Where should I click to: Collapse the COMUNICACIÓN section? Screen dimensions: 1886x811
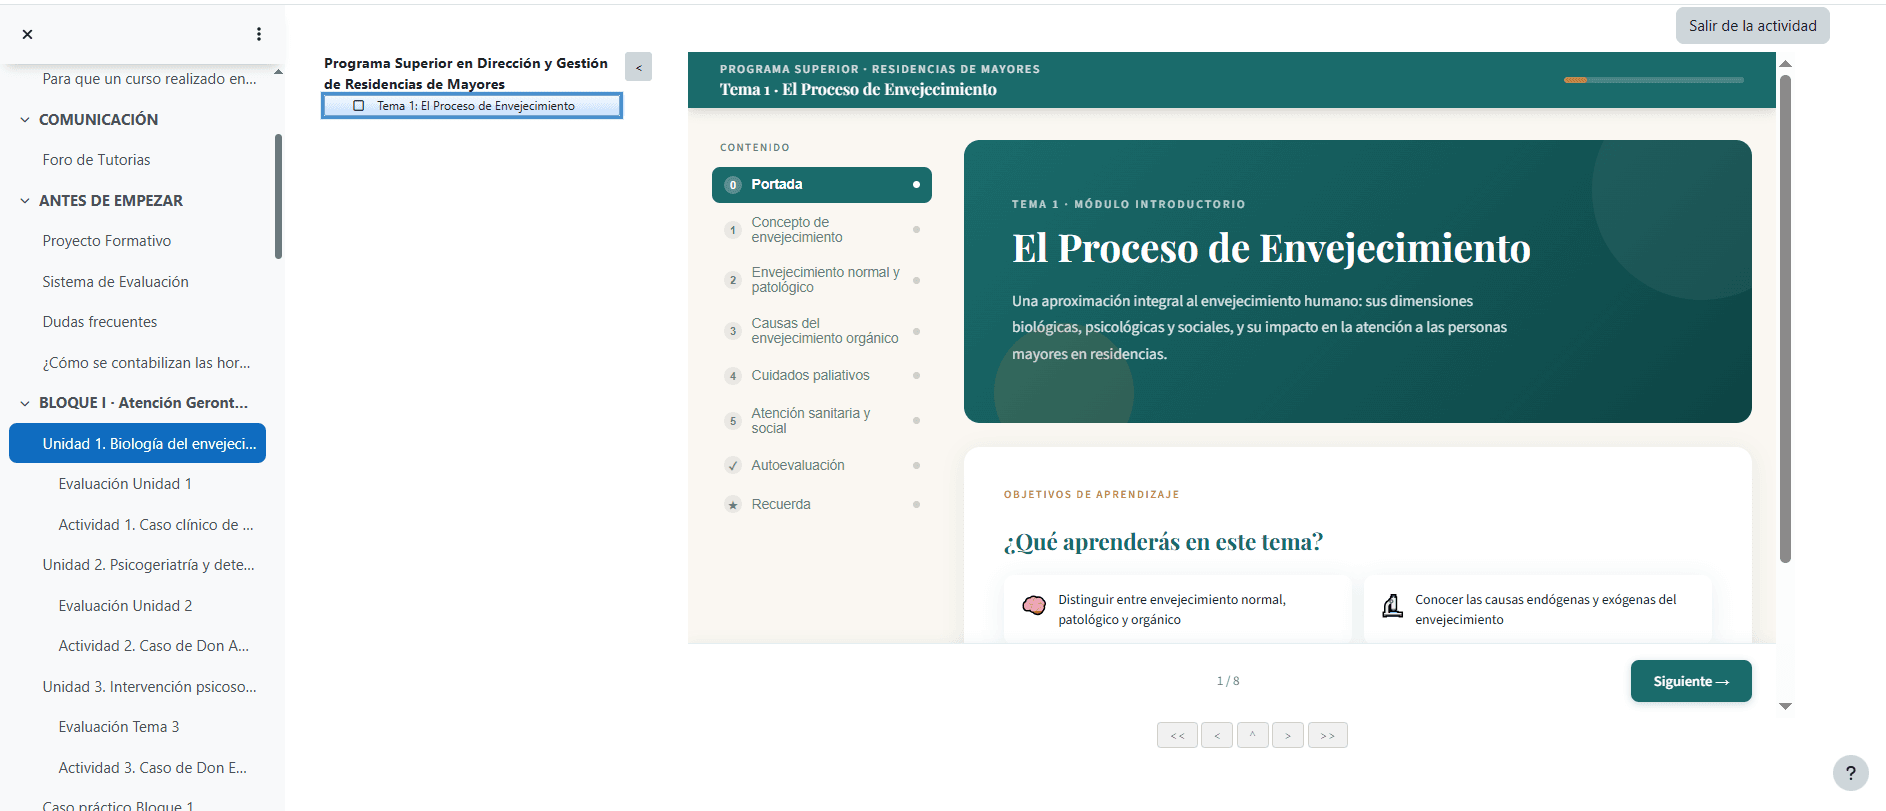coord(25,120)
